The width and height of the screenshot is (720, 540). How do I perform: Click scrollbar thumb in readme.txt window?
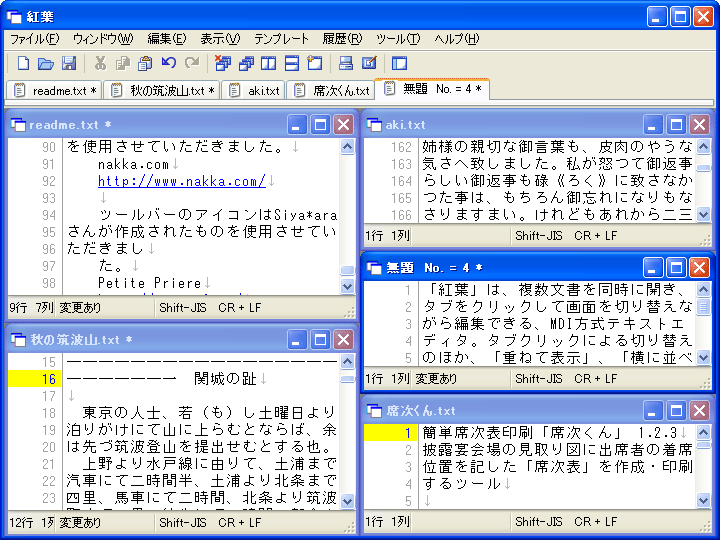click(x=348, y=270)
